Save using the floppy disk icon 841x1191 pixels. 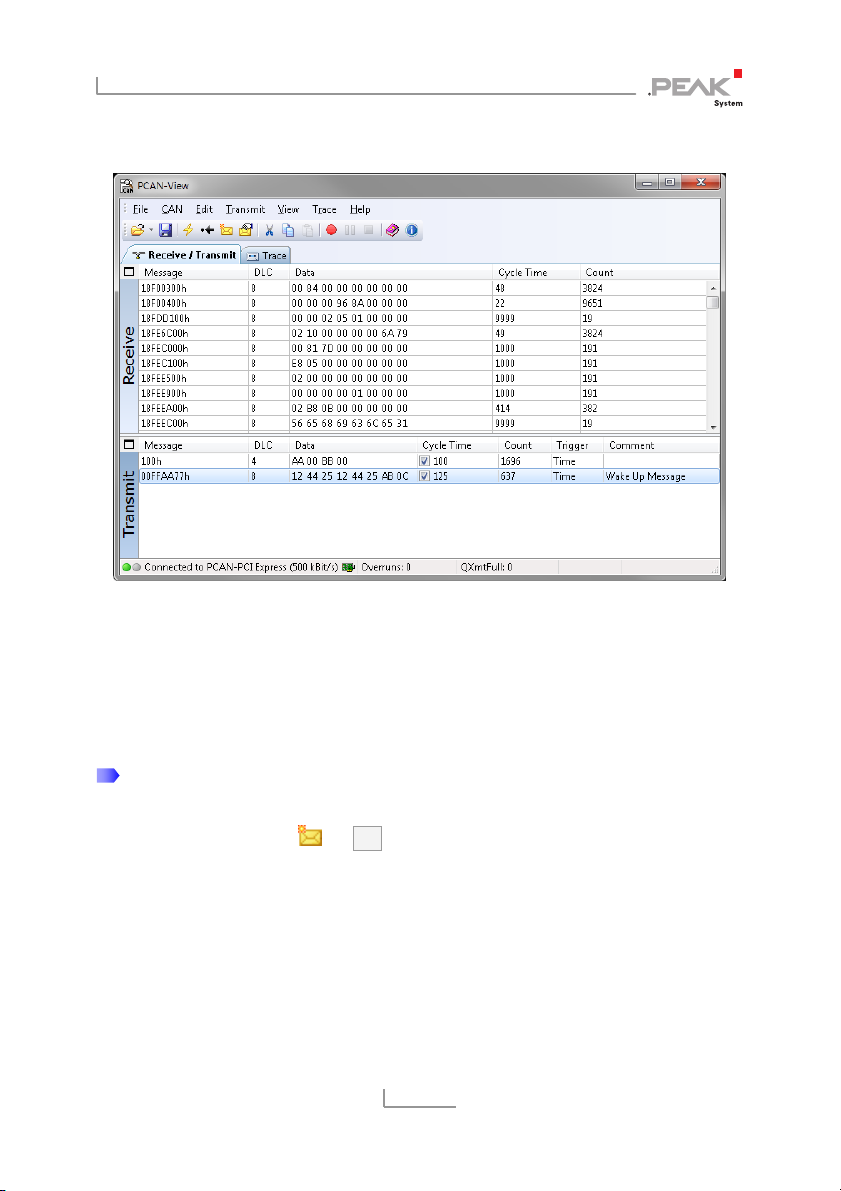tap(166, 230)
